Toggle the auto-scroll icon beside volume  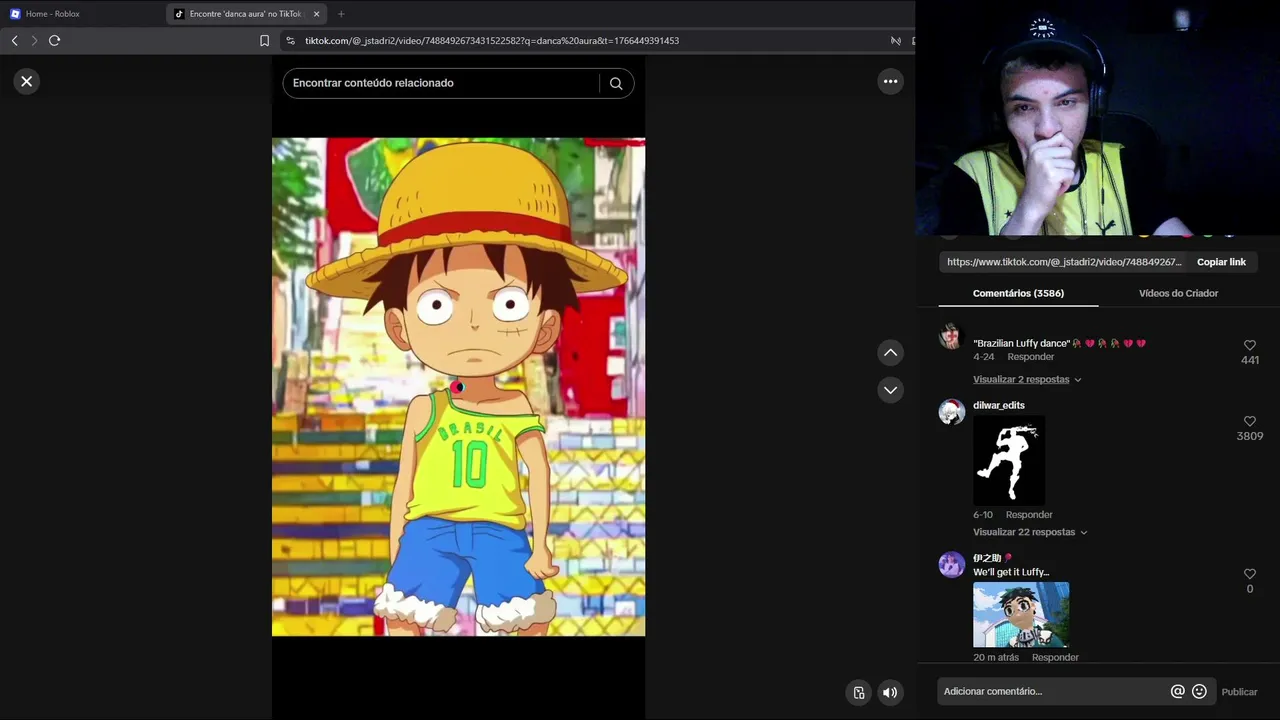[x=858, y=692]
